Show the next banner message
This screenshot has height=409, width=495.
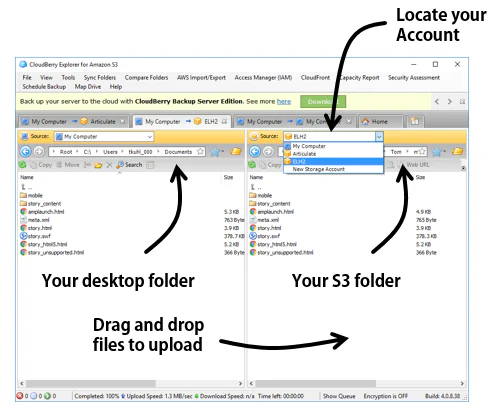point(450,102)
